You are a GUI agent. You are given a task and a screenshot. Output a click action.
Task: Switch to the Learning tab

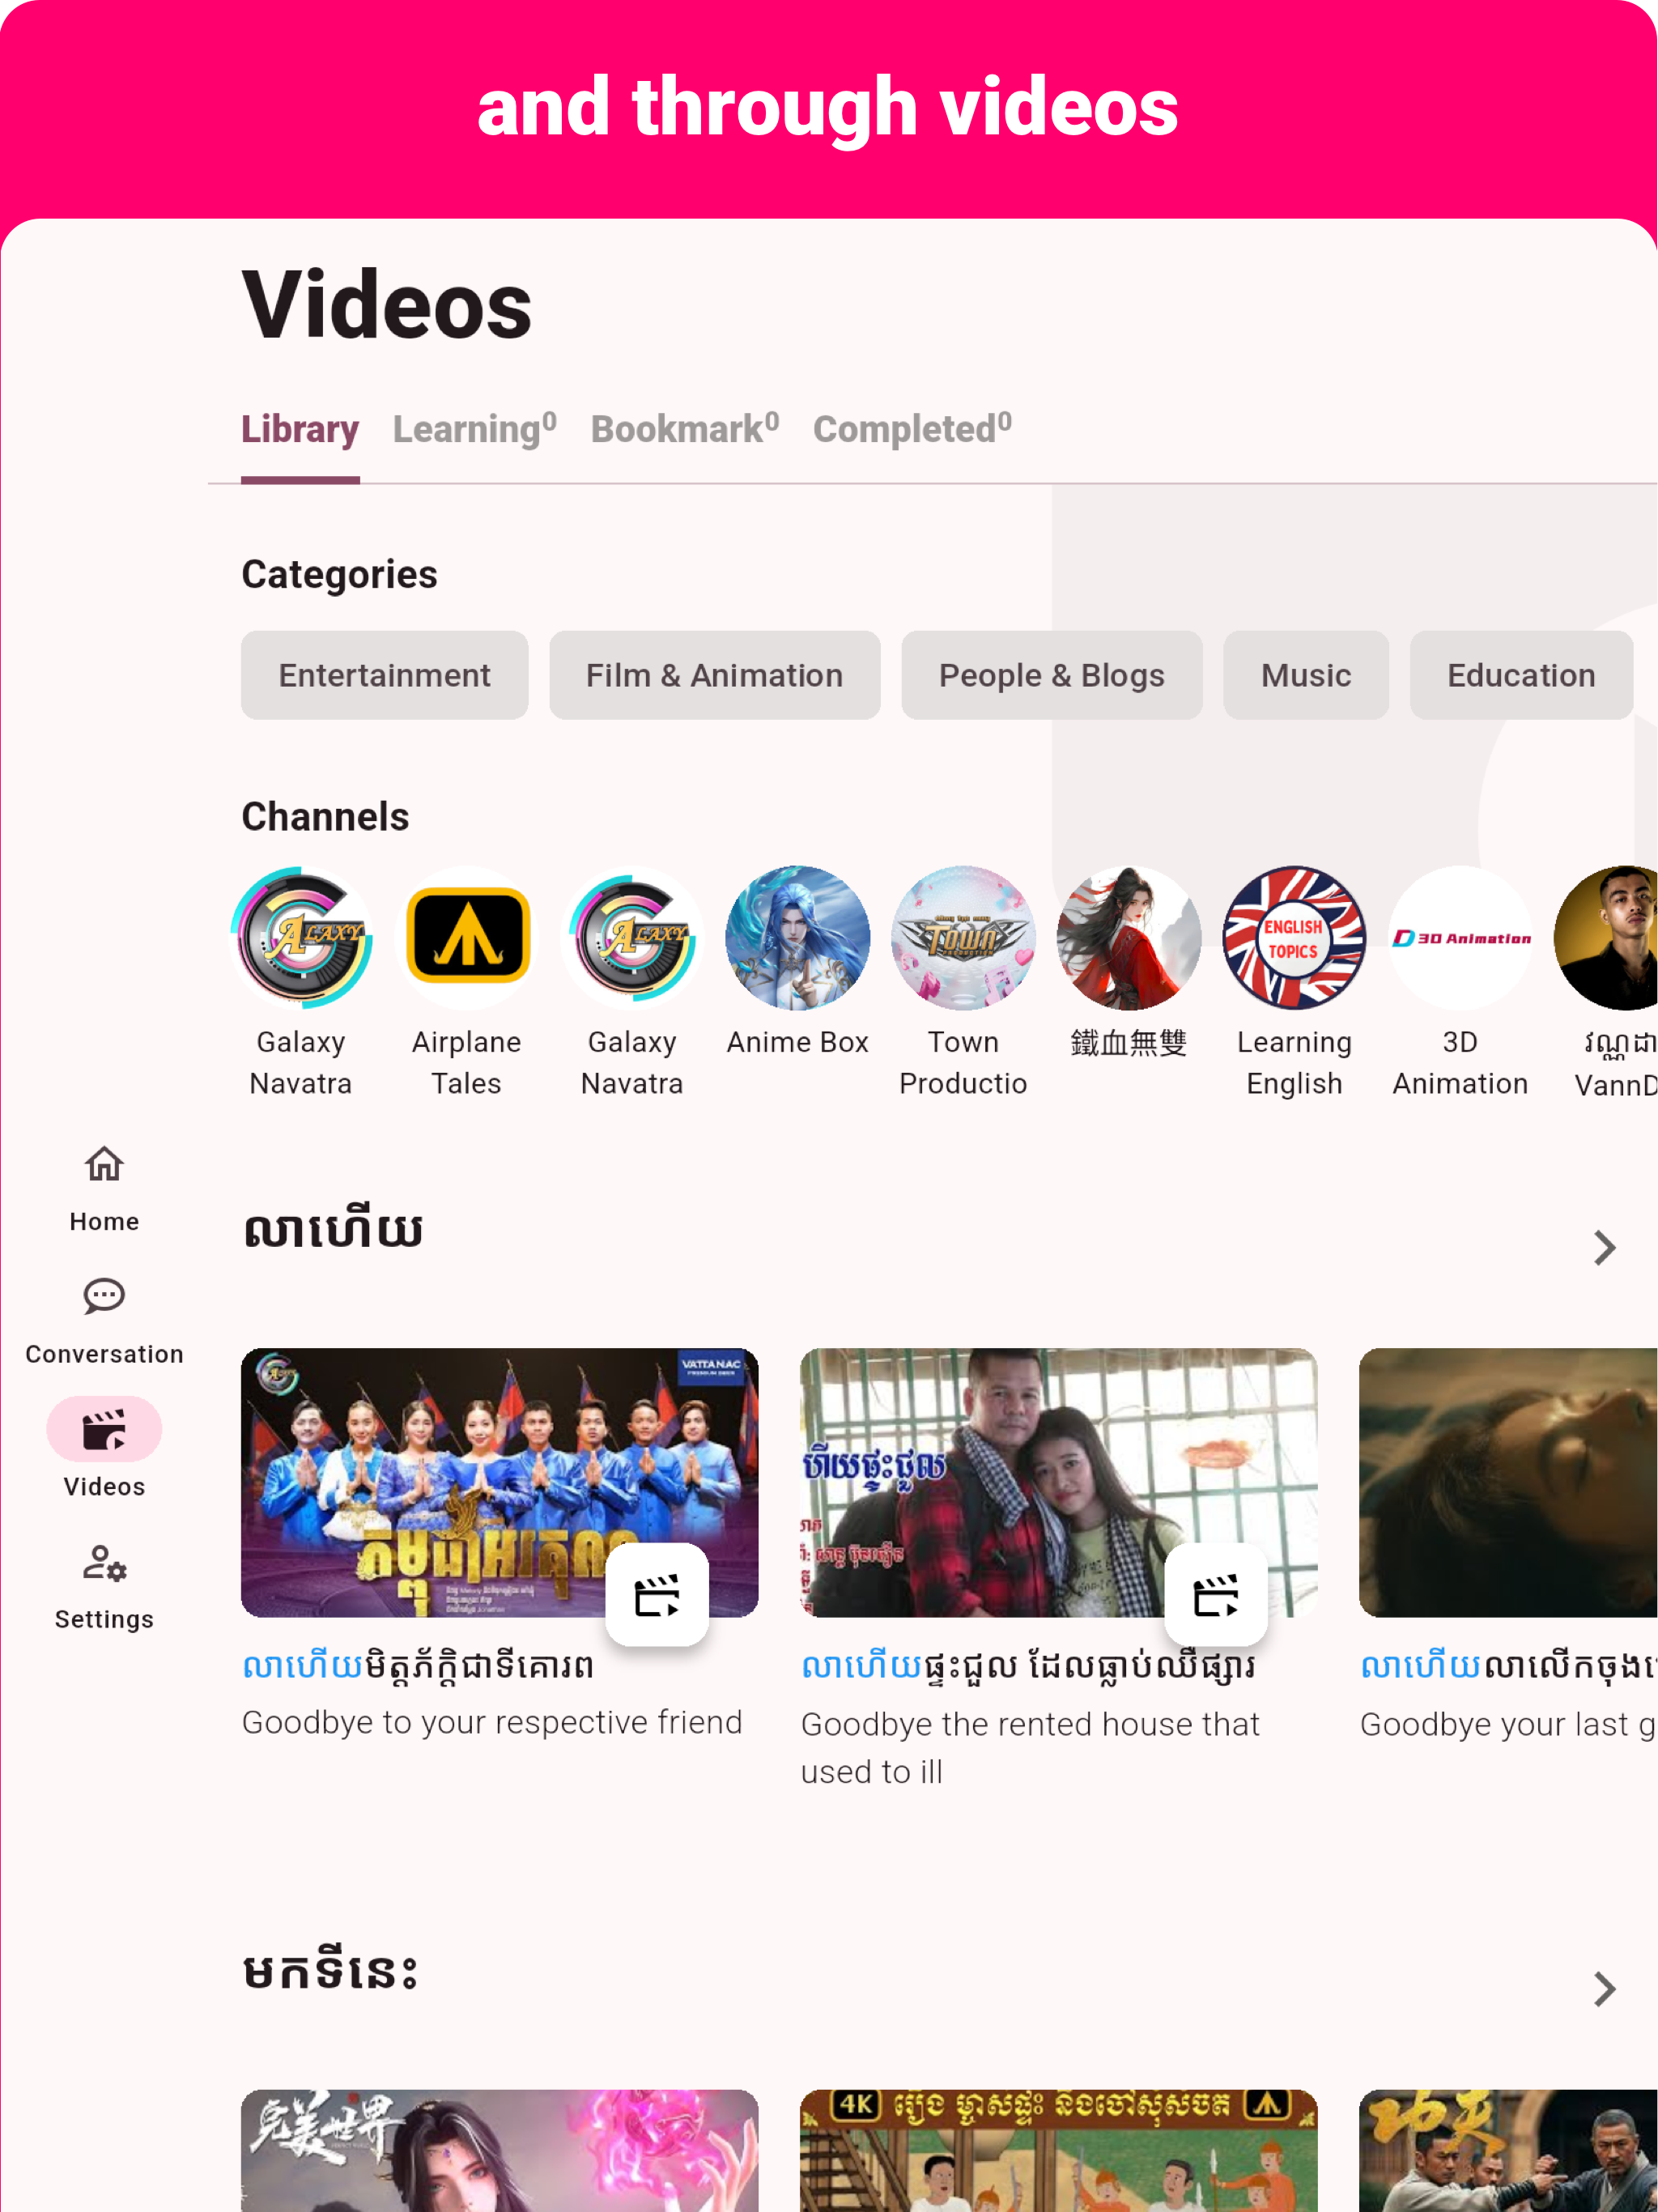point(475,429)
